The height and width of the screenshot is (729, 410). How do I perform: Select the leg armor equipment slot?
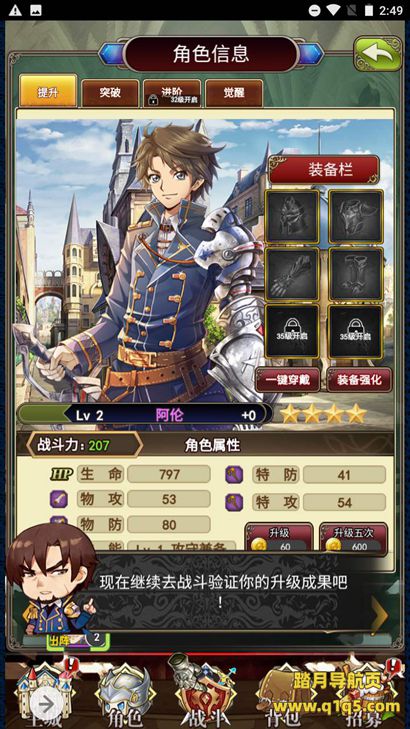tap(356, 274)
